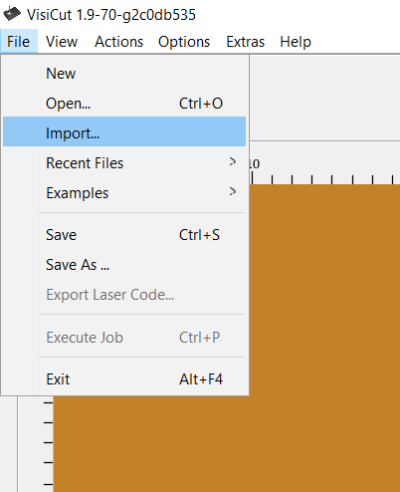
Task: Click the VisiCut app icon in title bar
Action: [x=12, y=14]
